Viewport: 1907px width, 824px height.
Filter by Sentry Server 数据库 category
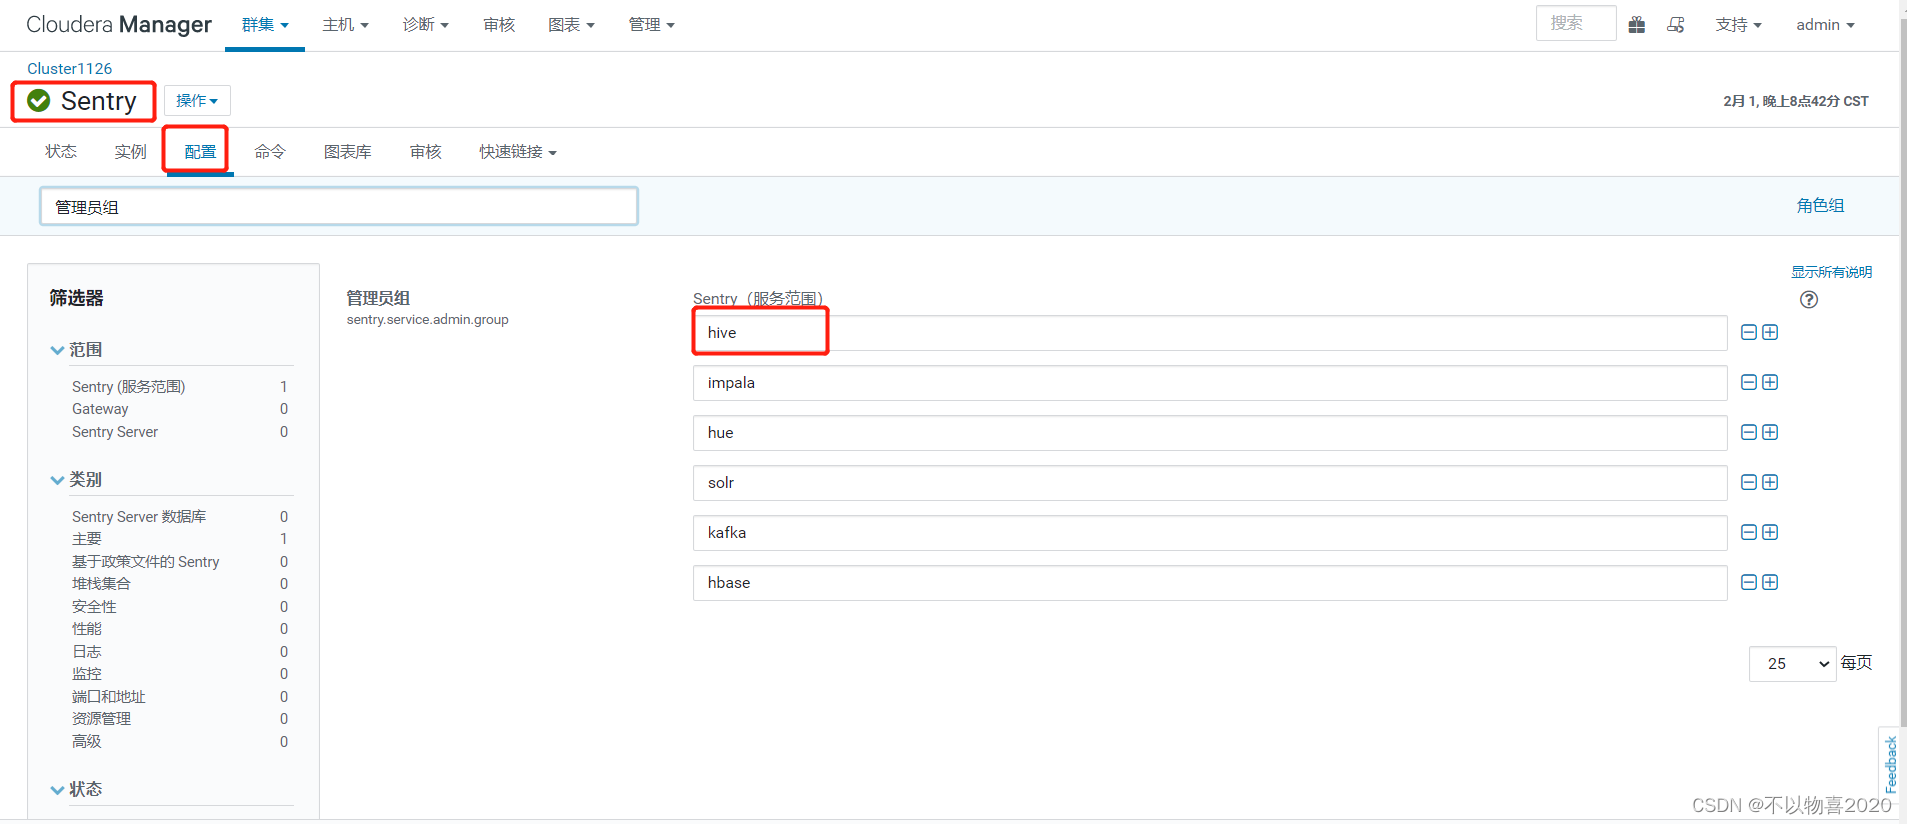[139, 517]
